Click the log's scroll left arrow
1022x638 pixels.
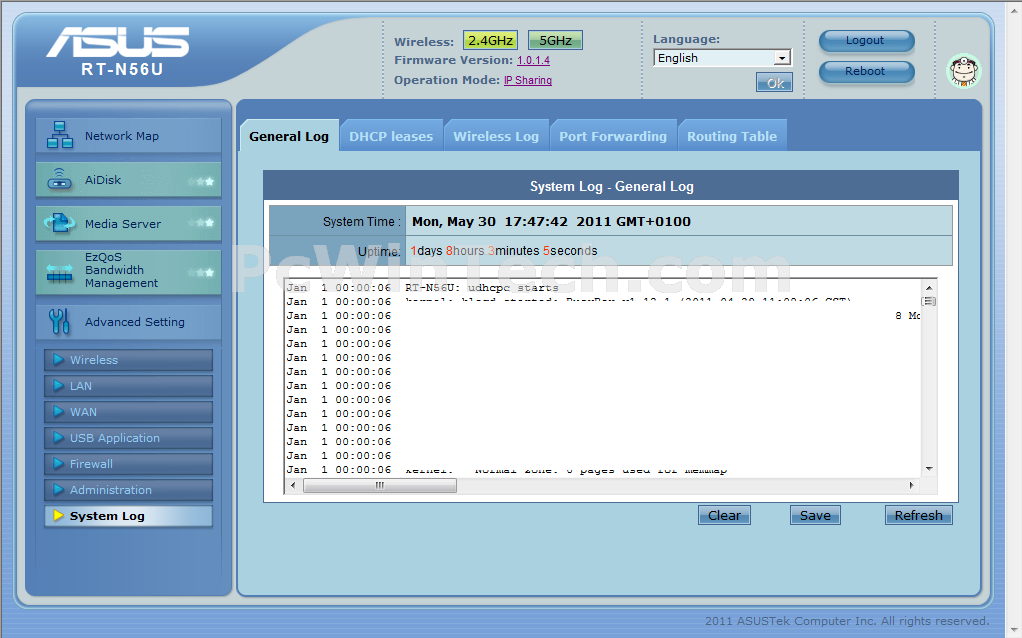(x=293, y=486)
